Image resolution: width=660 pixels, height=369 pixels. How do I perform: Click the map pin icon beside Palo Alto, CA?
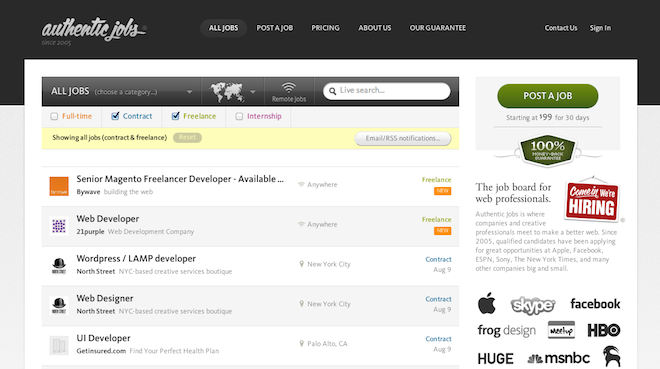point(301,344)
